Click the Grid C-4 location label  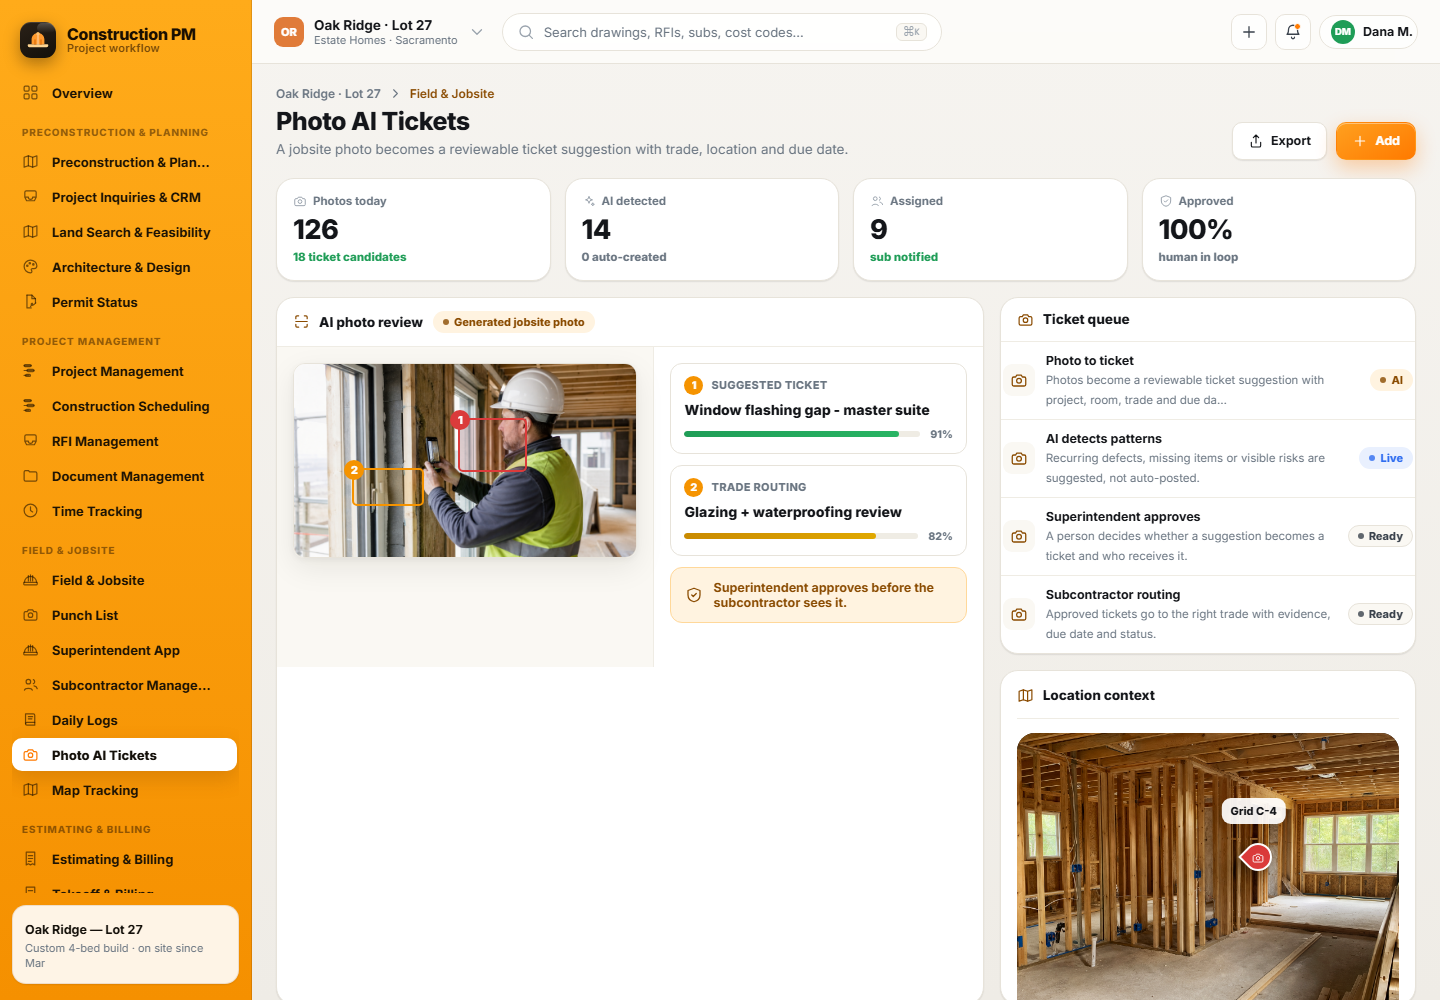click(x=1254, y=811)
